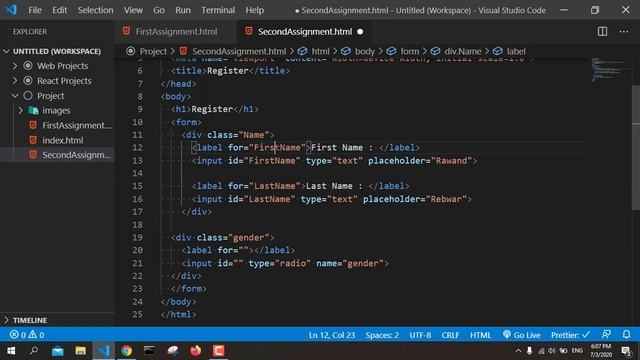This screenshot has height=360, width=640.
Task: Open Windows search on taskbar
Action: 34,351
